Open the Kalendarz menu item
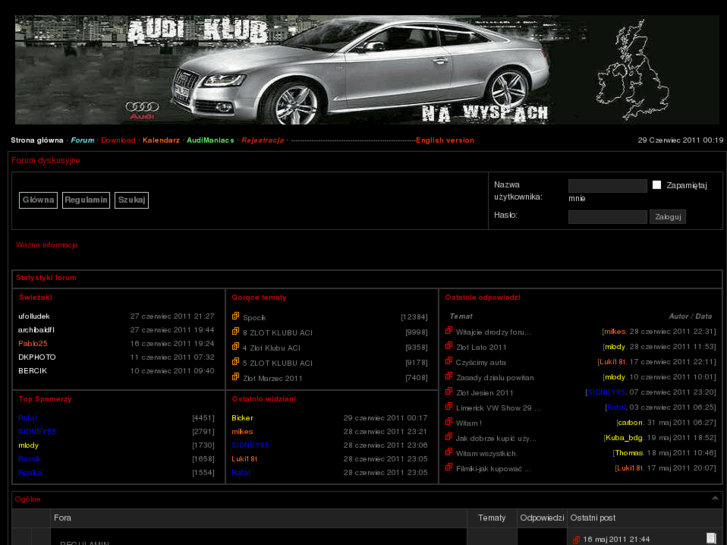This screenshot has width=727, height=545. tap(161, 141)
